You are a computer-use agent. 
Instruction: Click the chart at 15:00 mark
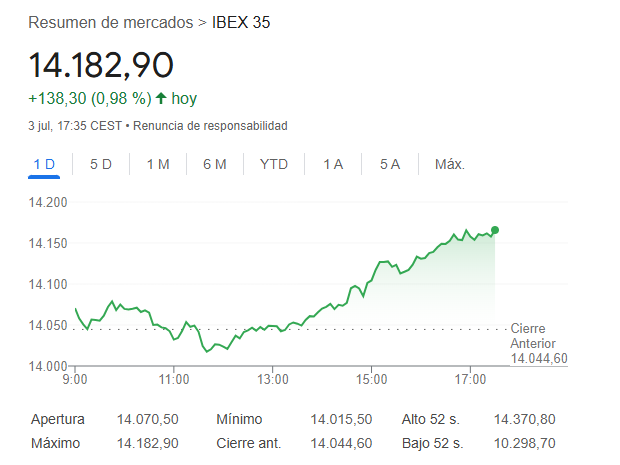pyautogui.click(x=371, y=279)
